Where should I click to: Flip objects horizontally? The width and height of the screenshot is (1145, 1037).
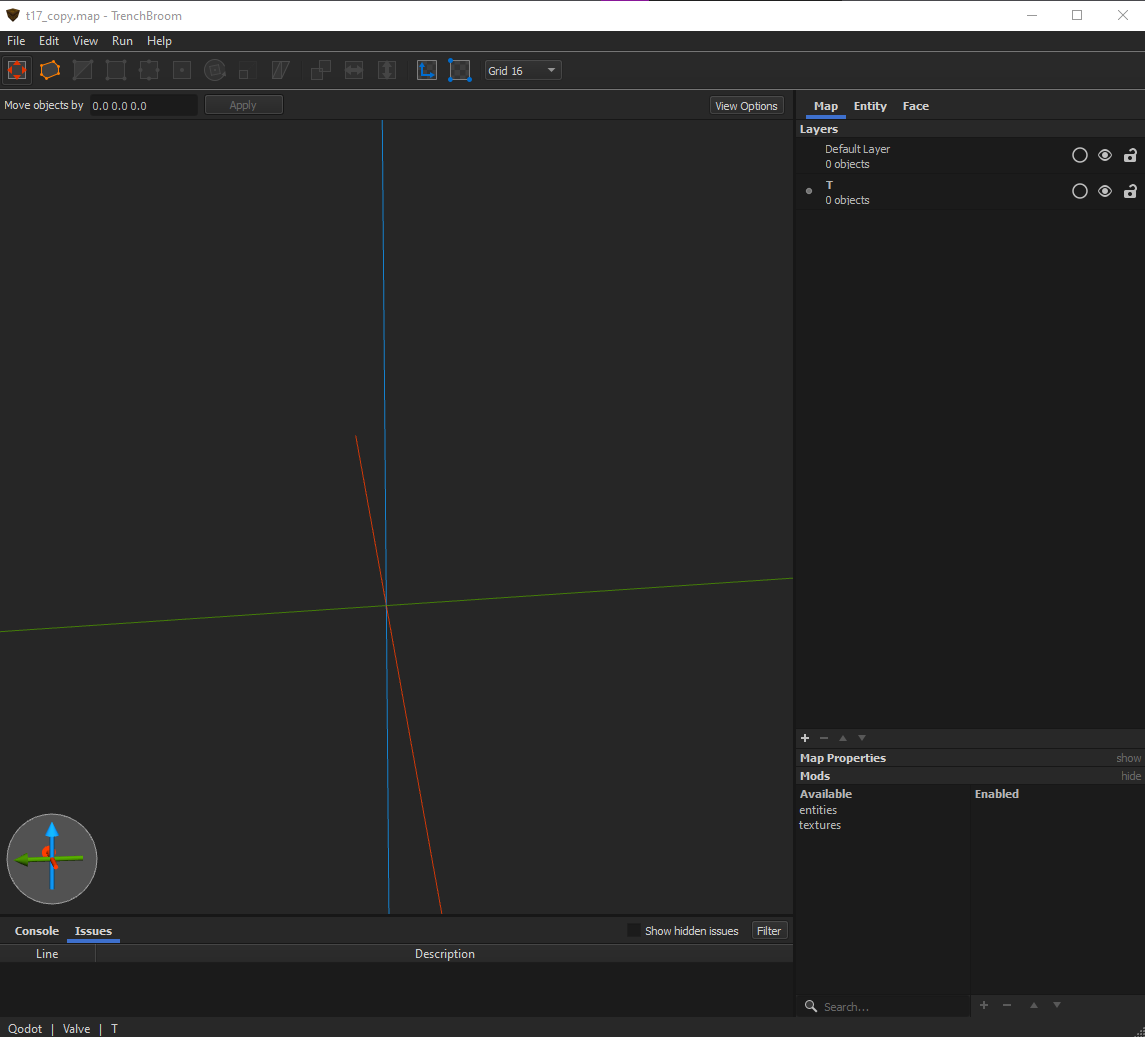(x=354, y=70)
